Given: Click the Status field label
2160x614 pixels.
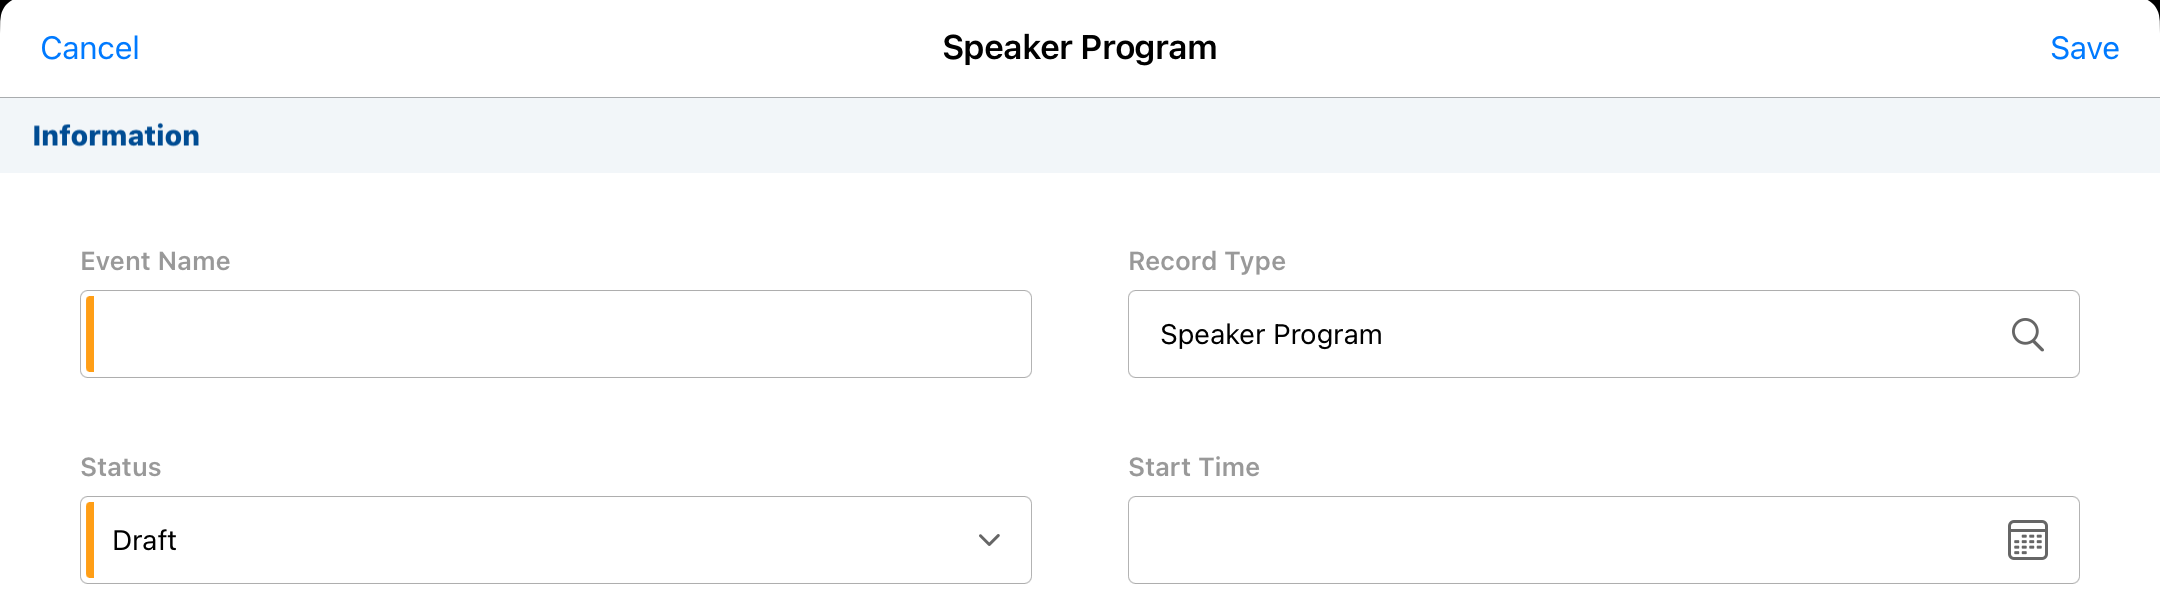Looking at the screenshot, I should coord(120,467).
